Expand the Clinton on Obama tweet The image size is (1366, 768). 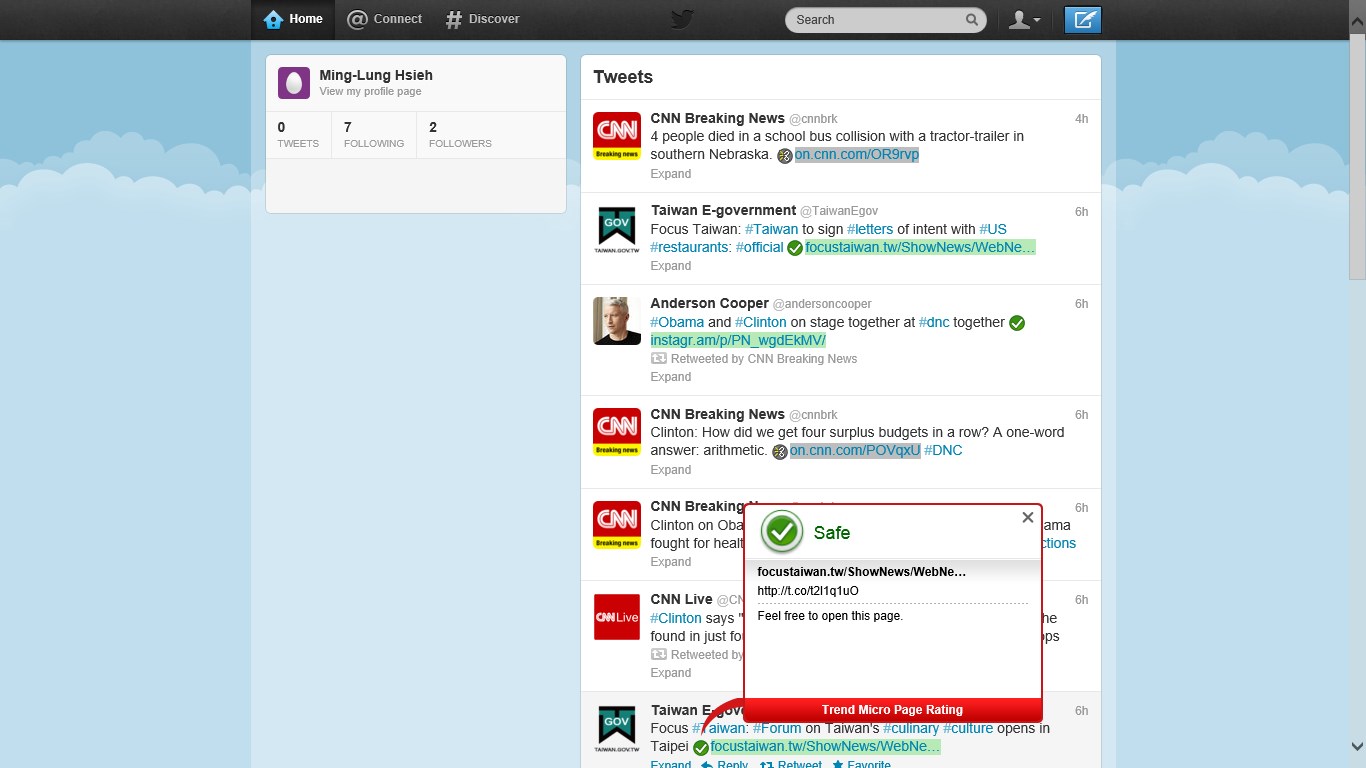click(671, 562)
